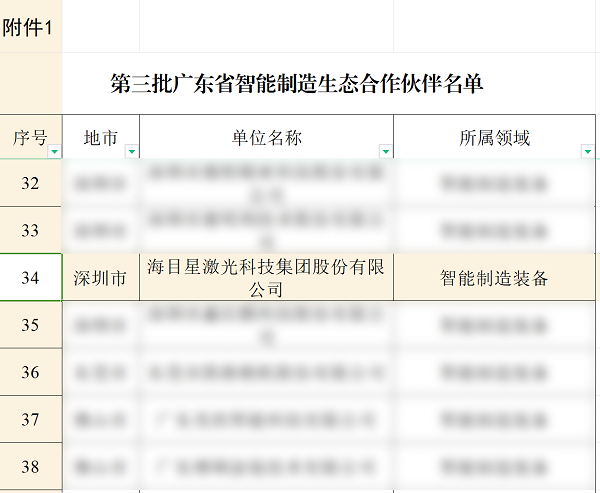
Task: Select the 附件1 cell
Action: point(30,27)
